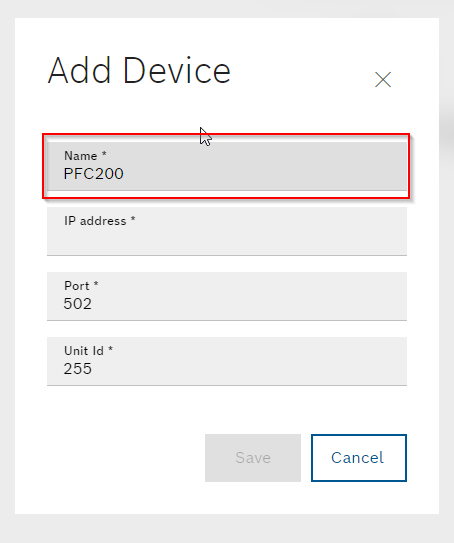The image size is (454, 543).
Task: Select the "Port" field label
Action: click(x=77, y=286)
